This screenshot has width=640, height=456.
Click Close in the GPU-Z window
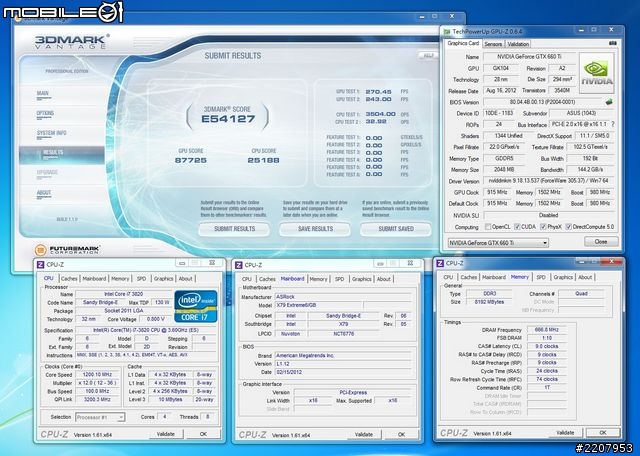601,242
